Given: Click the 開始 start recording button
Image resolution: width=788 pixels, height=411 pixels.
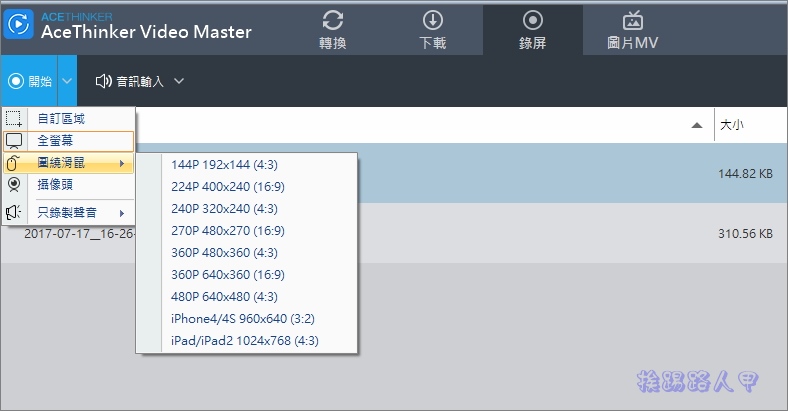Looking at the screenshot, I should pos(30,81).
